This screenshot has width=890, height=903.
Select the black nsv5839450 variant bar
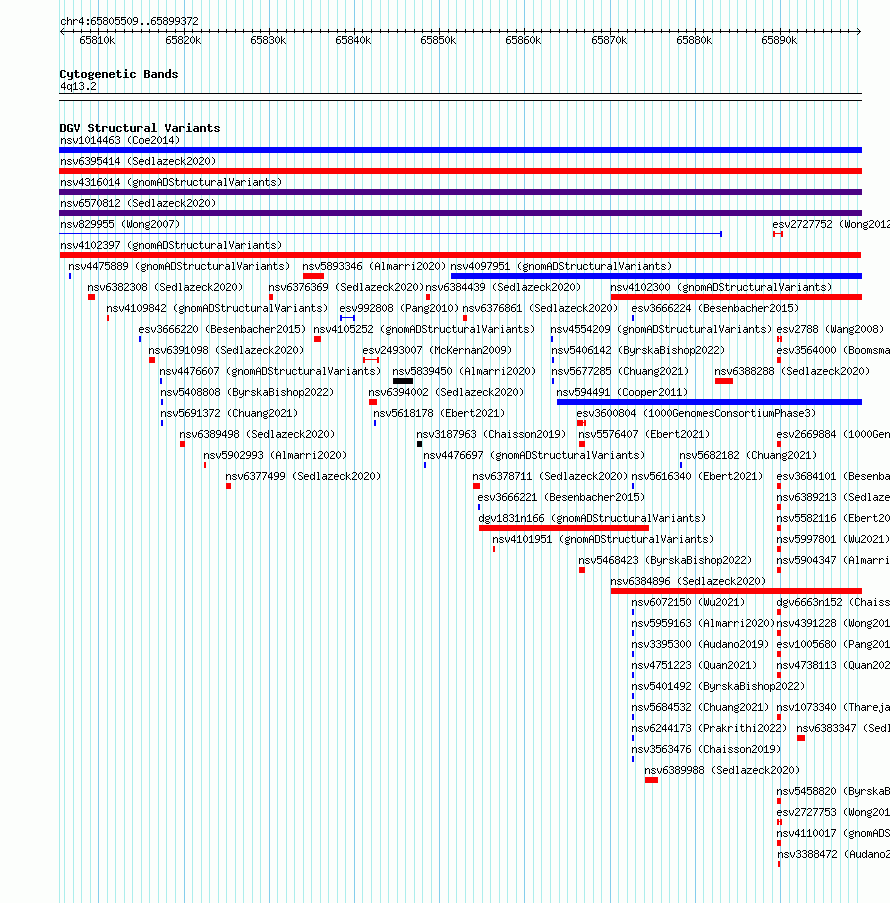[403, 381]
